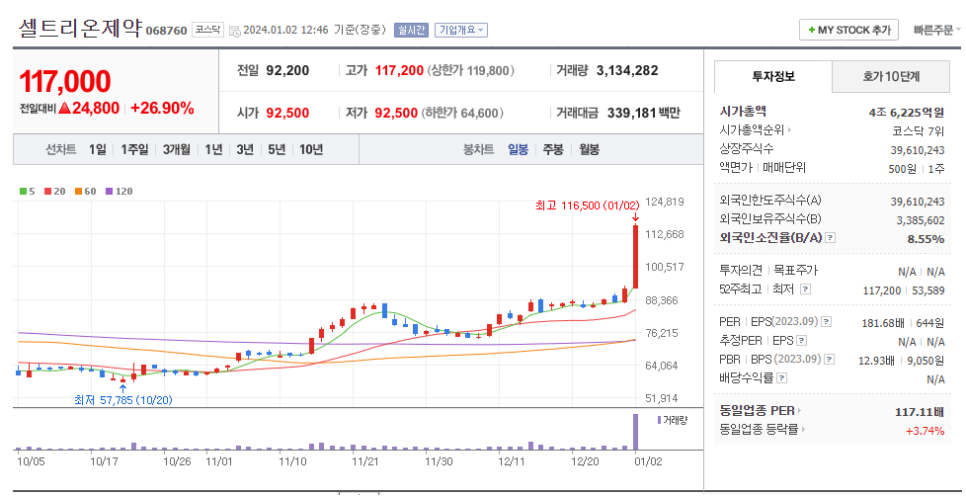
Task: Open the 빠른주문 dropdown
Action: coord(936,30)
